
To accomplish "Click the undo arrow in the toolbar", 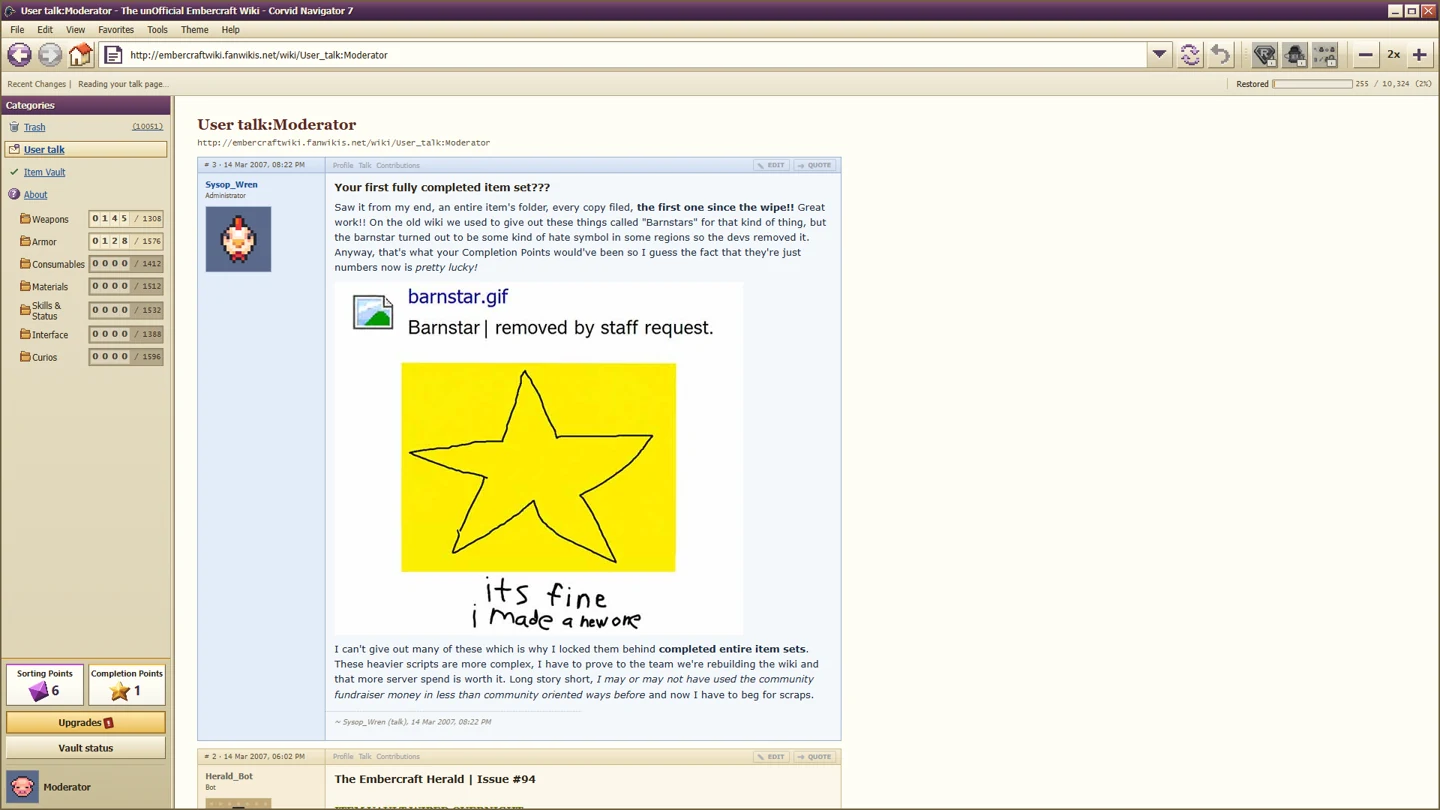I will [1221, 55].
